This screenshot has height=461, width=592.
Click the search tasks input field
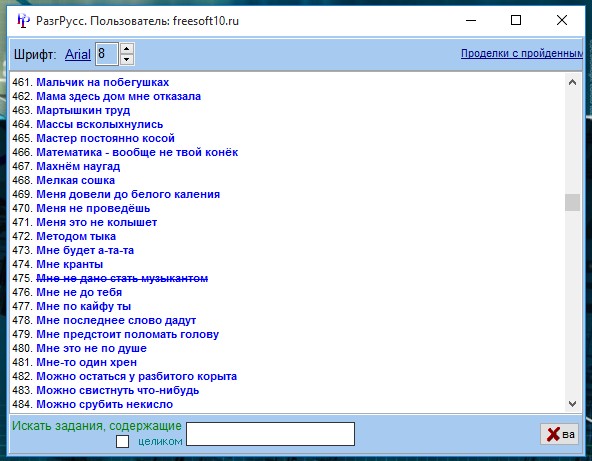coord(270,434)
